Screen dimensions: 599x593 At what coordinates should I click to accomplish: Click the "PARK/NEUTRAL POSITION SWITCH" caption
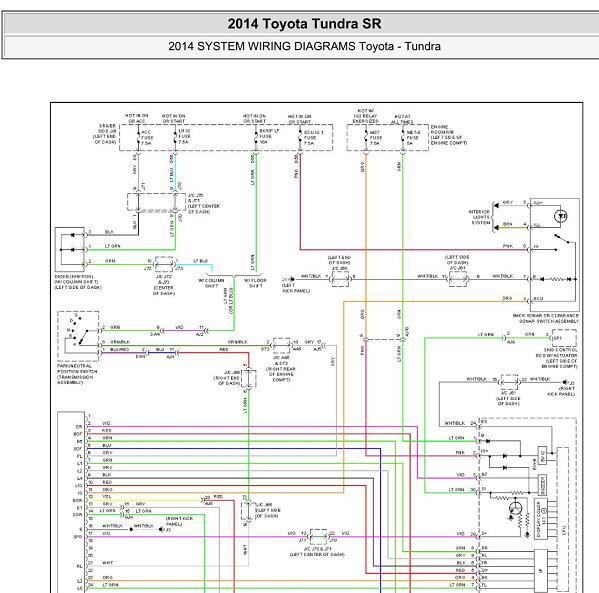[x=77, y=374]
